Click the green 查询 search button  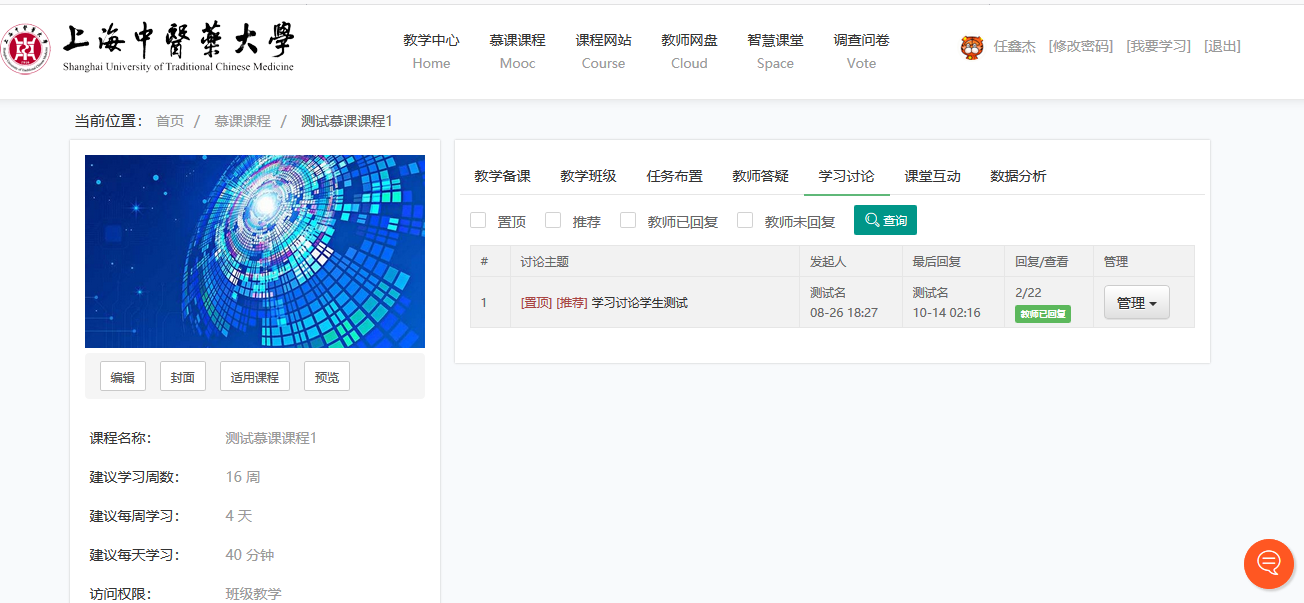(x=885, y=220)
